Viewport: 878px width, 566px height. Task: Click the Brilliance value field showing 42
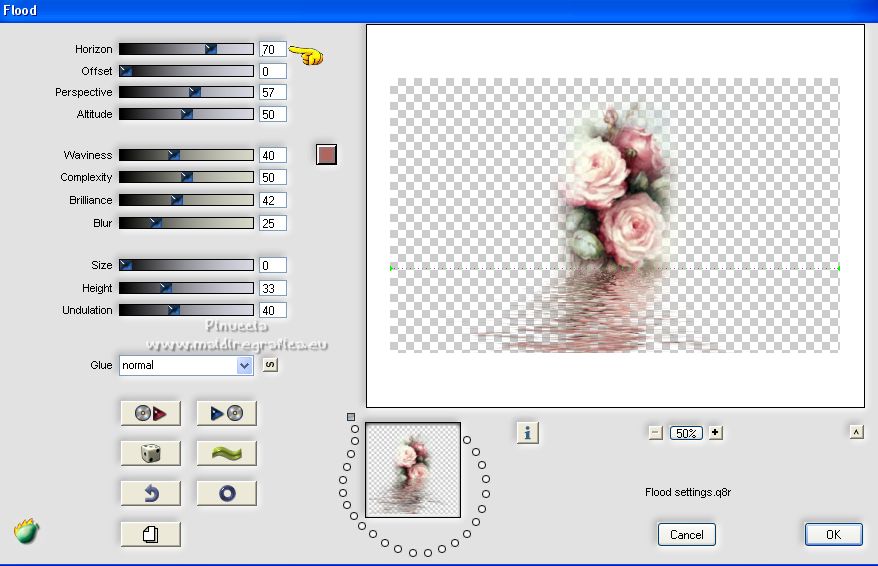tap(273, 200)
